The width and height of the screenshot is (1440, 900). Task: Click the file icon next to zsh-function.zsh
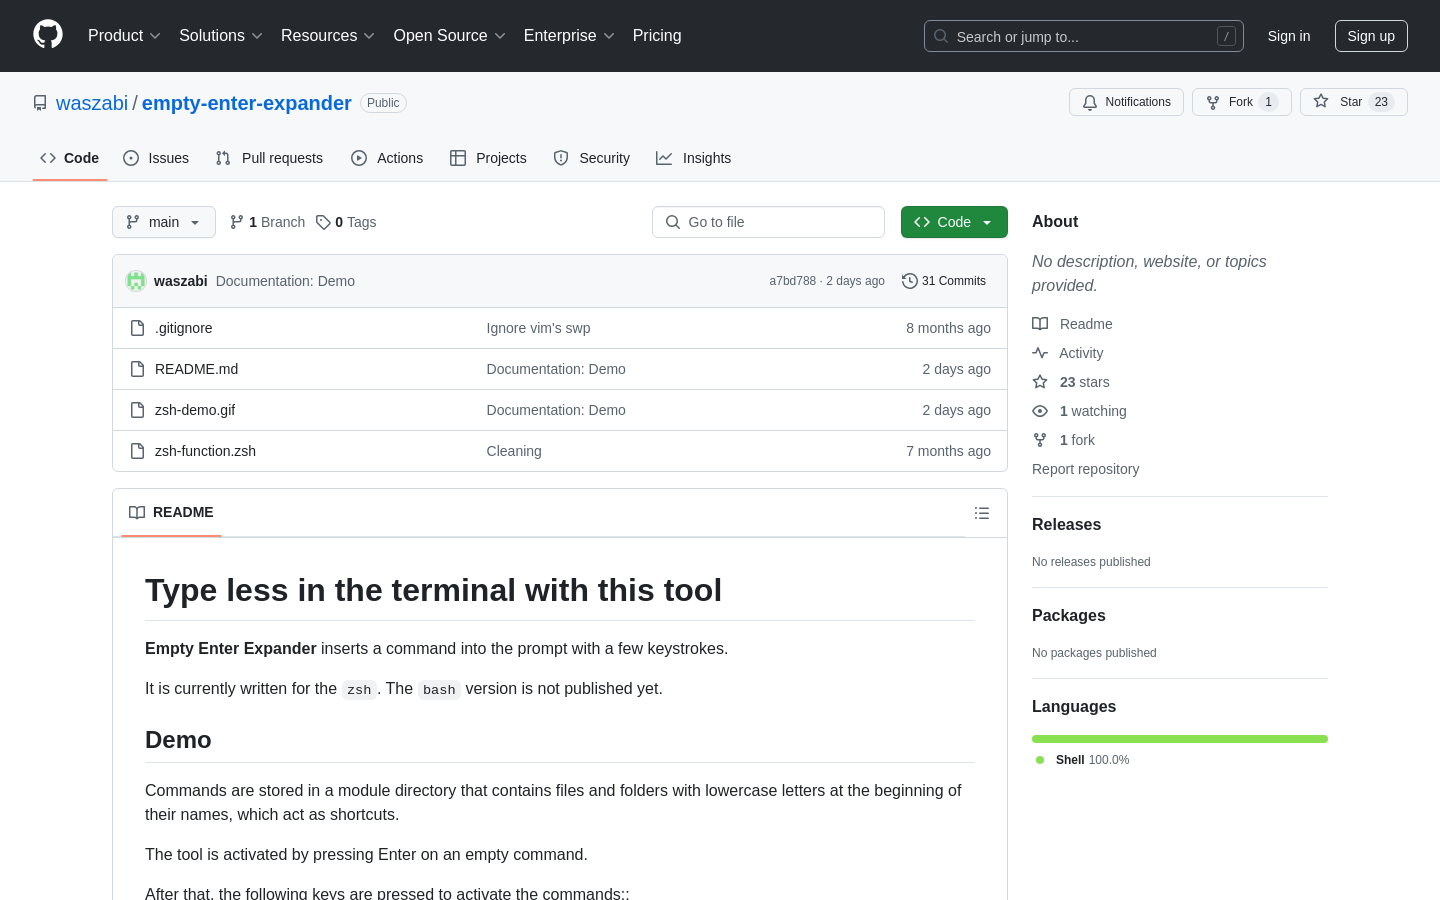(138, 451)
